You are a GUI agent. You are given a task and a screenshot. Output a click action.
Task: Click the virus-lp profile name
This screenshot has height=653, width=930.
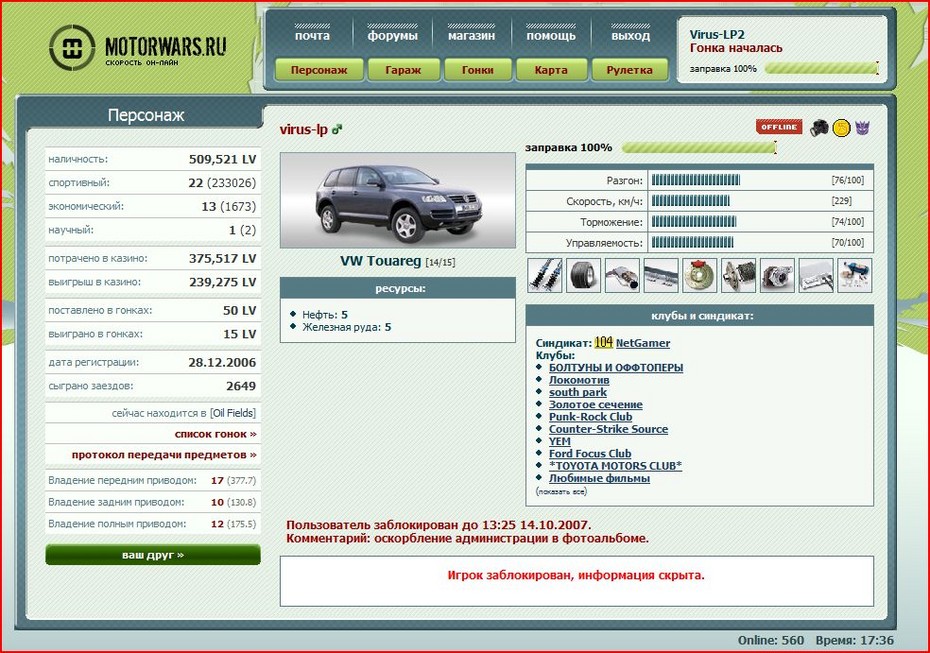tap(303, 129)
